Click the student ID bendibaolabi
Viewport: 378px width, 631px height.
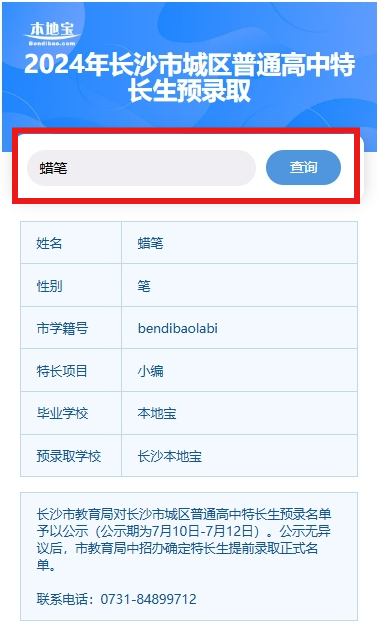[x=178, y=328]
